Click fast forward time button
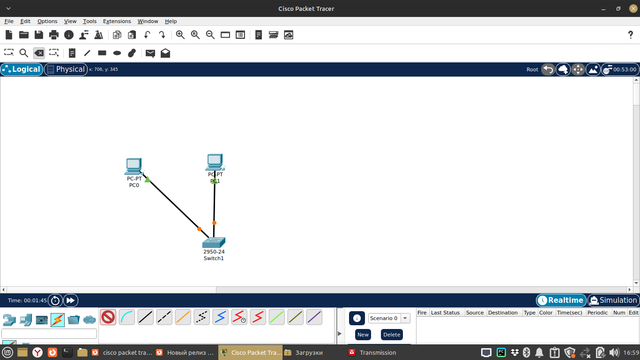Viewport: 640px width, 360px height. pyautogui.click(x=71, y=300)
